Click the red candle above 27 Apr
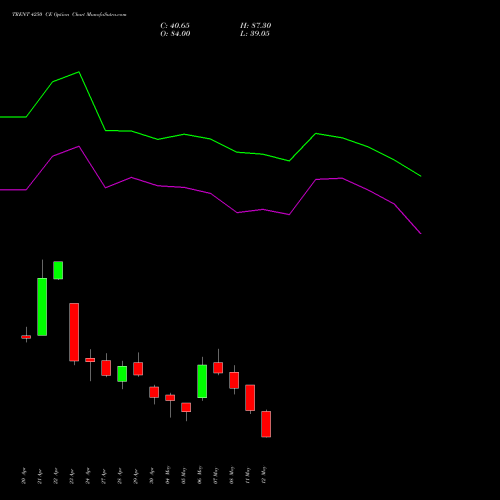The height and width of the screenshot is (500, 500). point(106,368)
